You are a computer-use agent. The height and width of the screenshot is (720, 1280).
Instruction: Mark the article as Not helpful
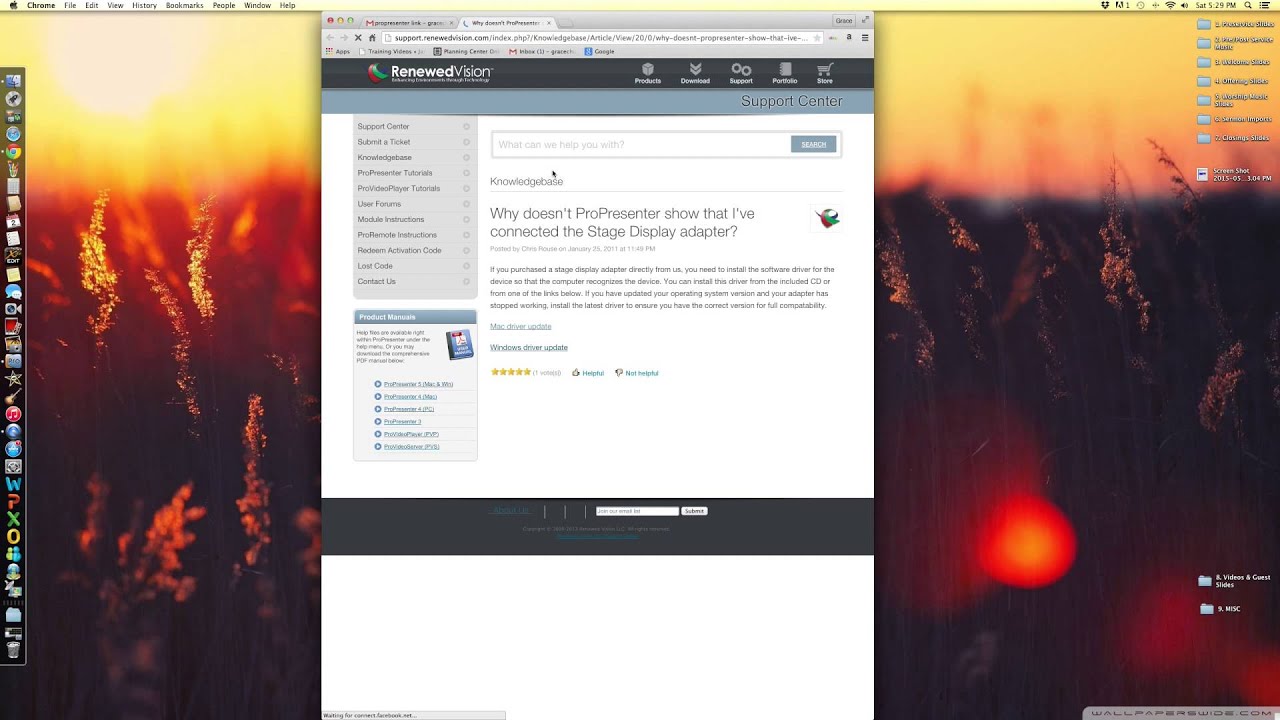click(637, 373)
